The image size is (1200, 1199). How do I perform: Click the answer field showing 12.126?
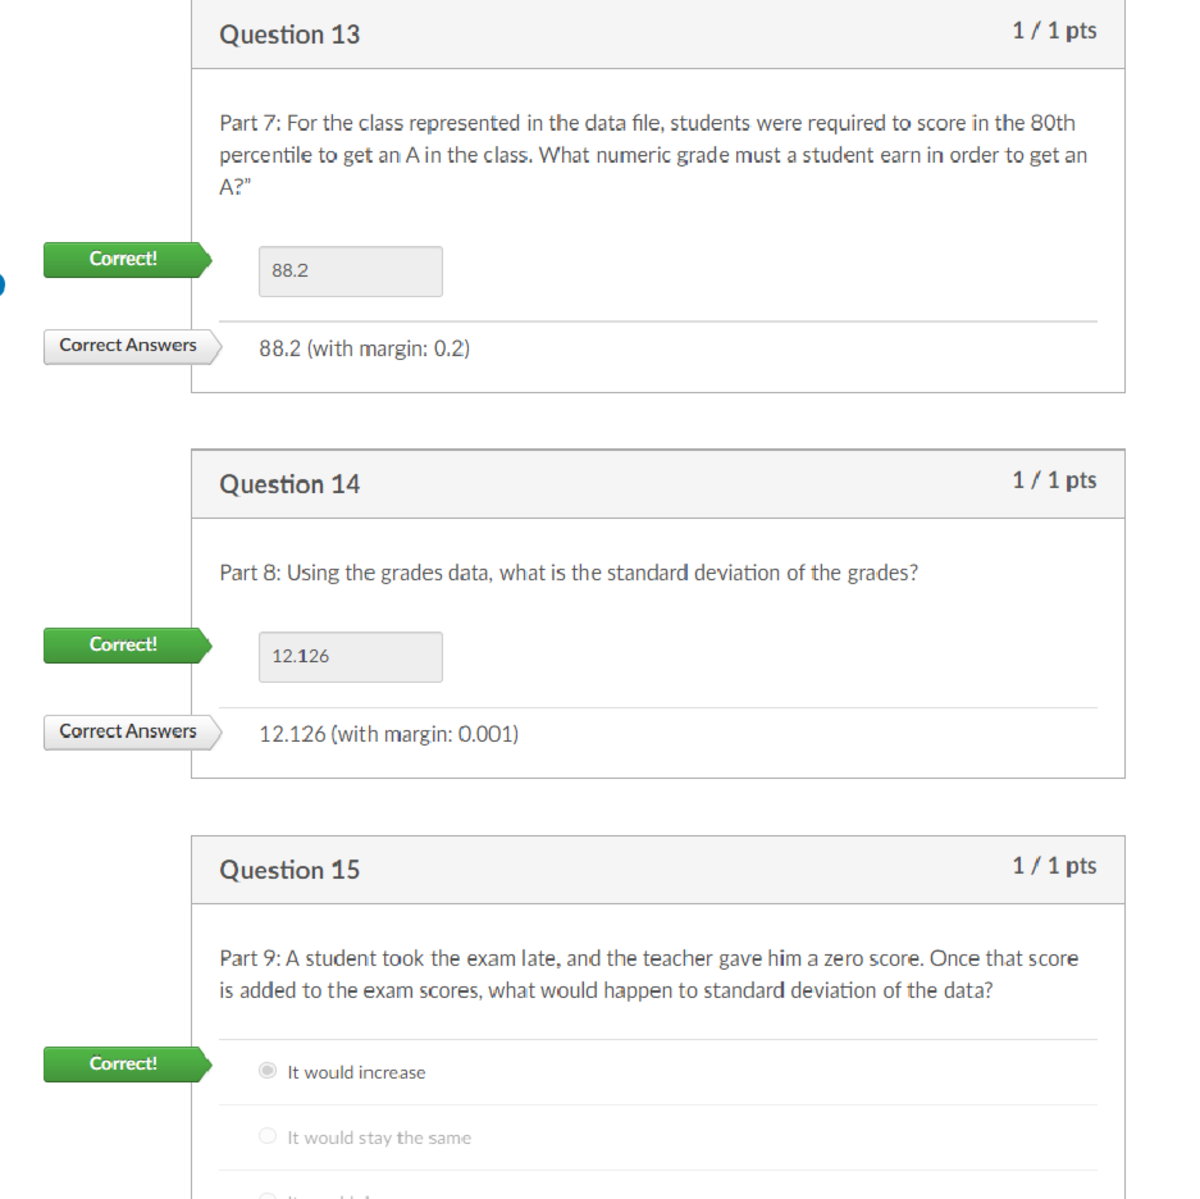[x=350, y=657]
